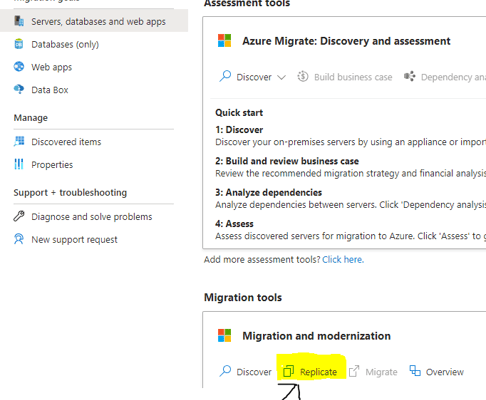Screen dimensions: 486x400
Task: Click the Data Box cloud icon
Action: [19, 89]
